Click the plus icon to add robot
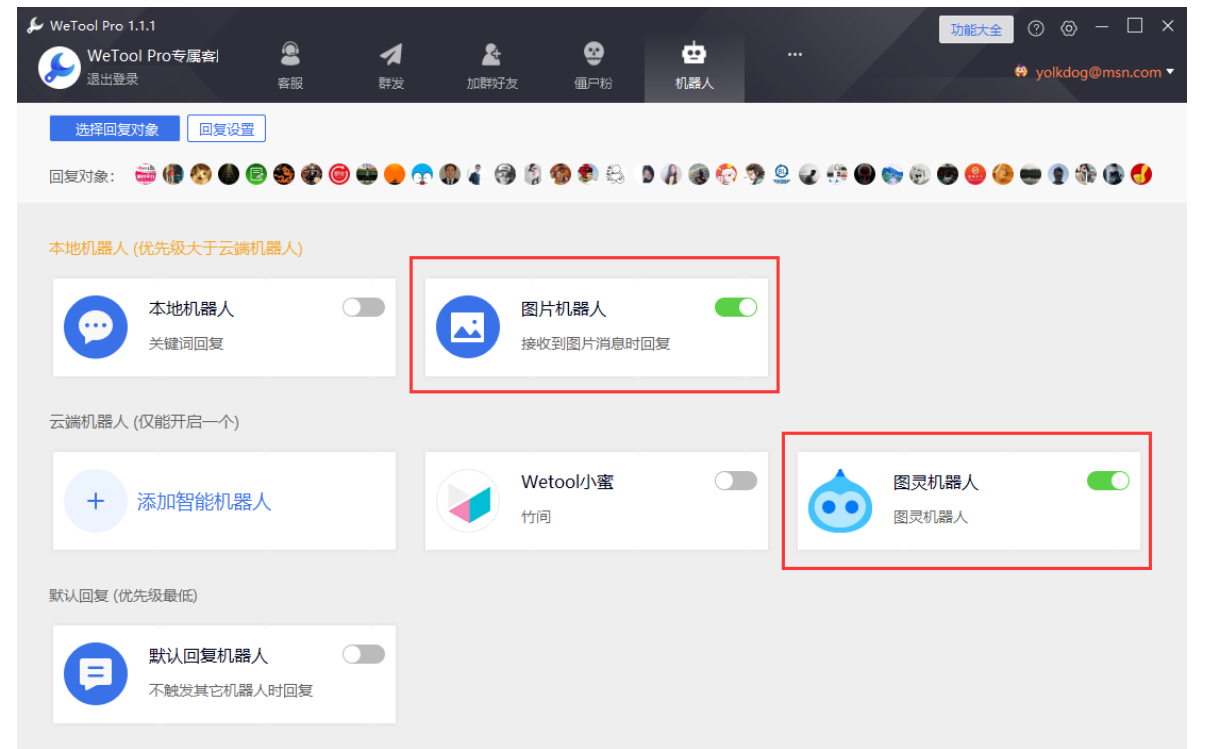 (x=96, y=501)
